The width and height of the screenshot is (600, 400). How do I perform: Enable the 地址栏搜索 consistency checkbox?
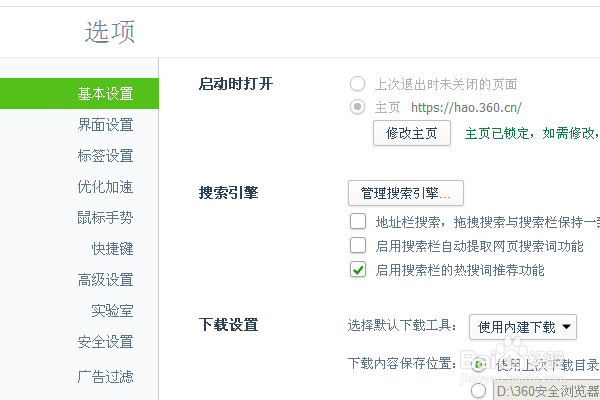(358, 221)
